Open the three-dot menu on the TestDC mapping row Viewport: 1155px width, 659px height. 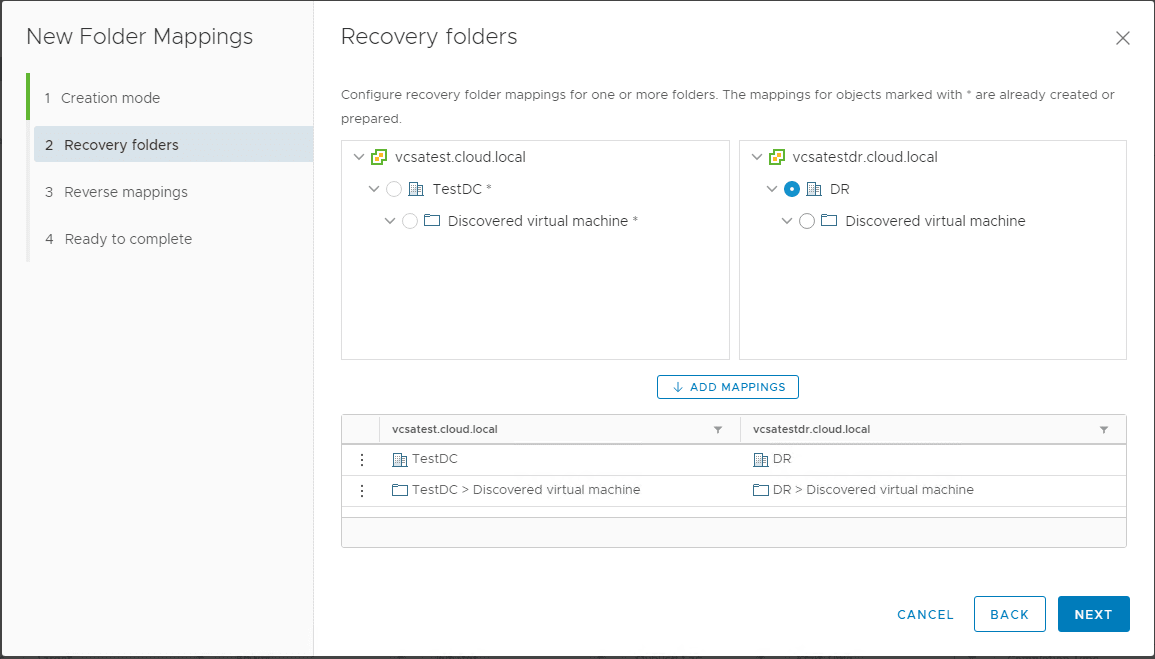click(x=361, y=460)
